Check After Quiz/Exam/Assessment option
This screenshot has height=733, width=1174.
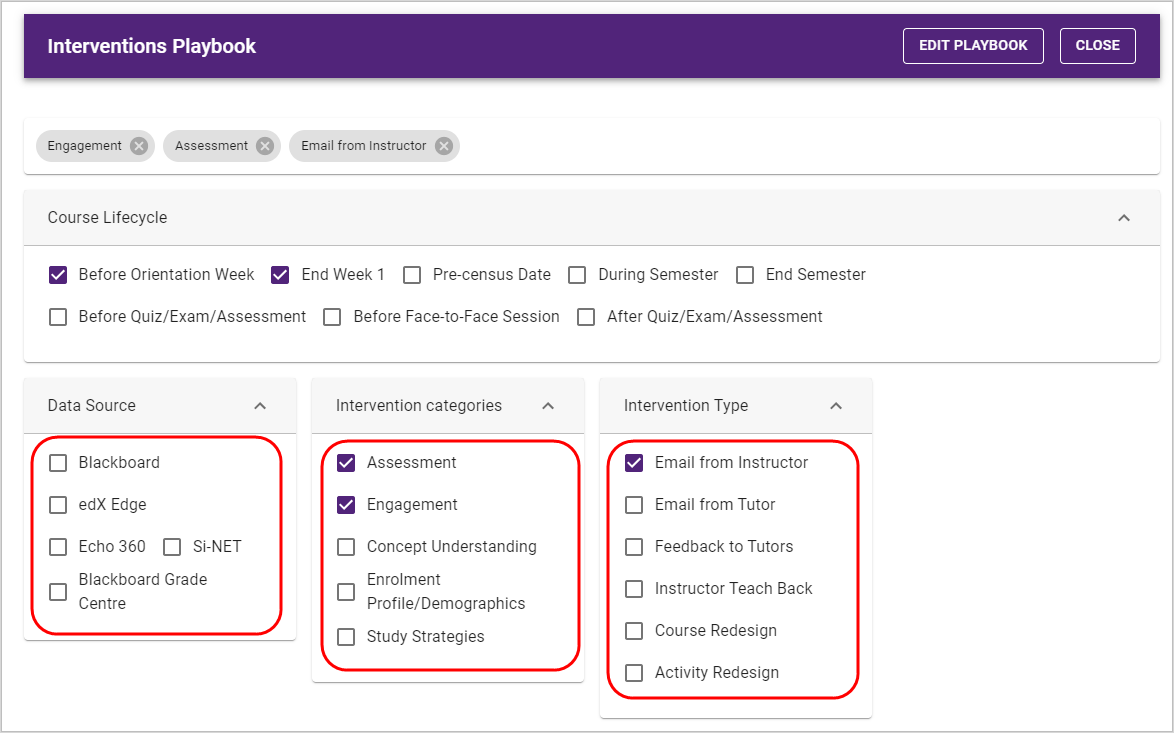point(586,317)
